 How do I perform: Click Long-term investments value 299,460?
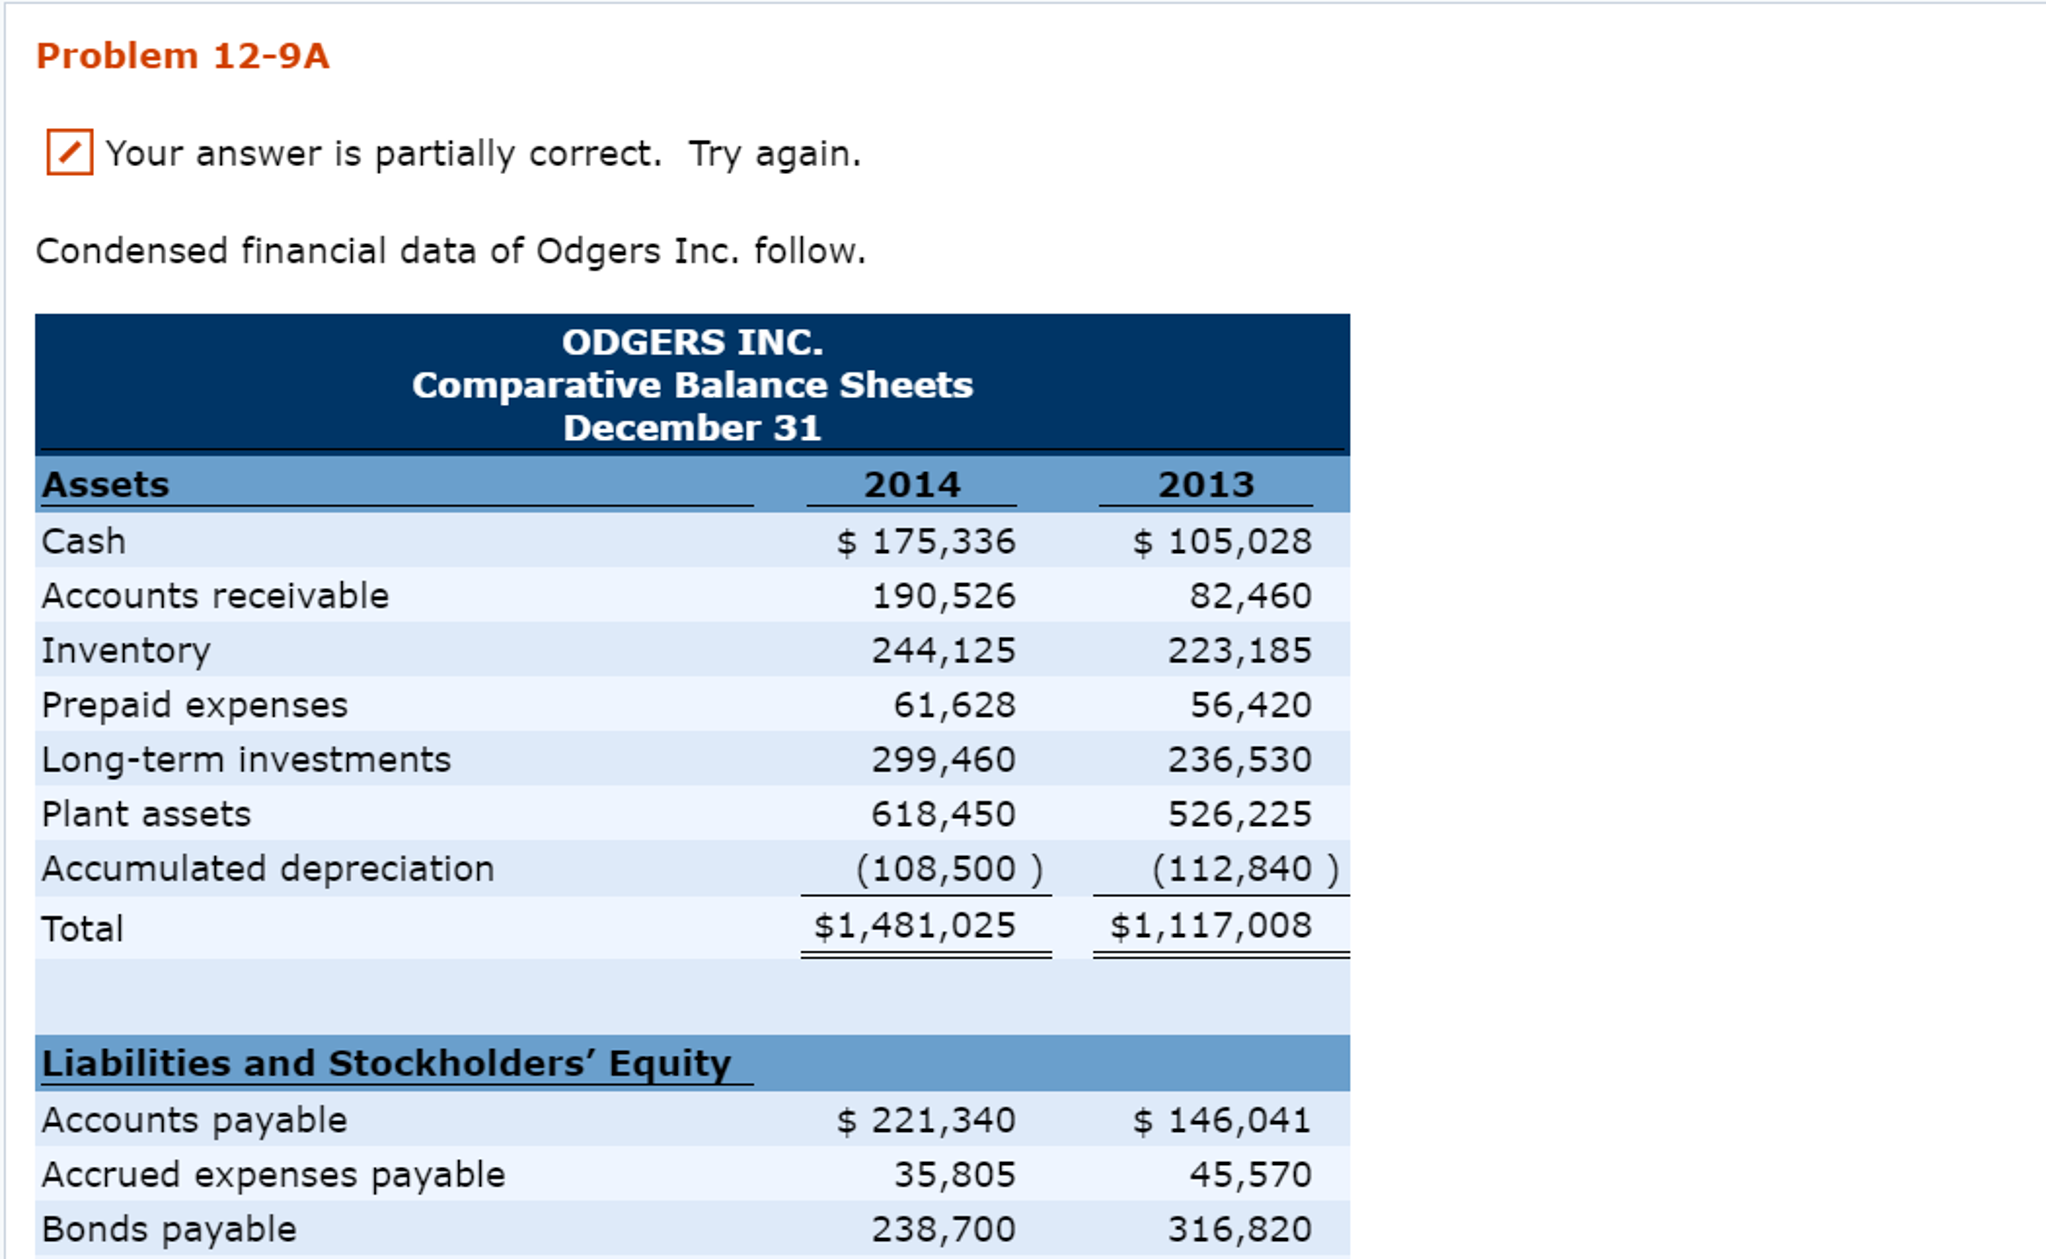coord(943,760)
